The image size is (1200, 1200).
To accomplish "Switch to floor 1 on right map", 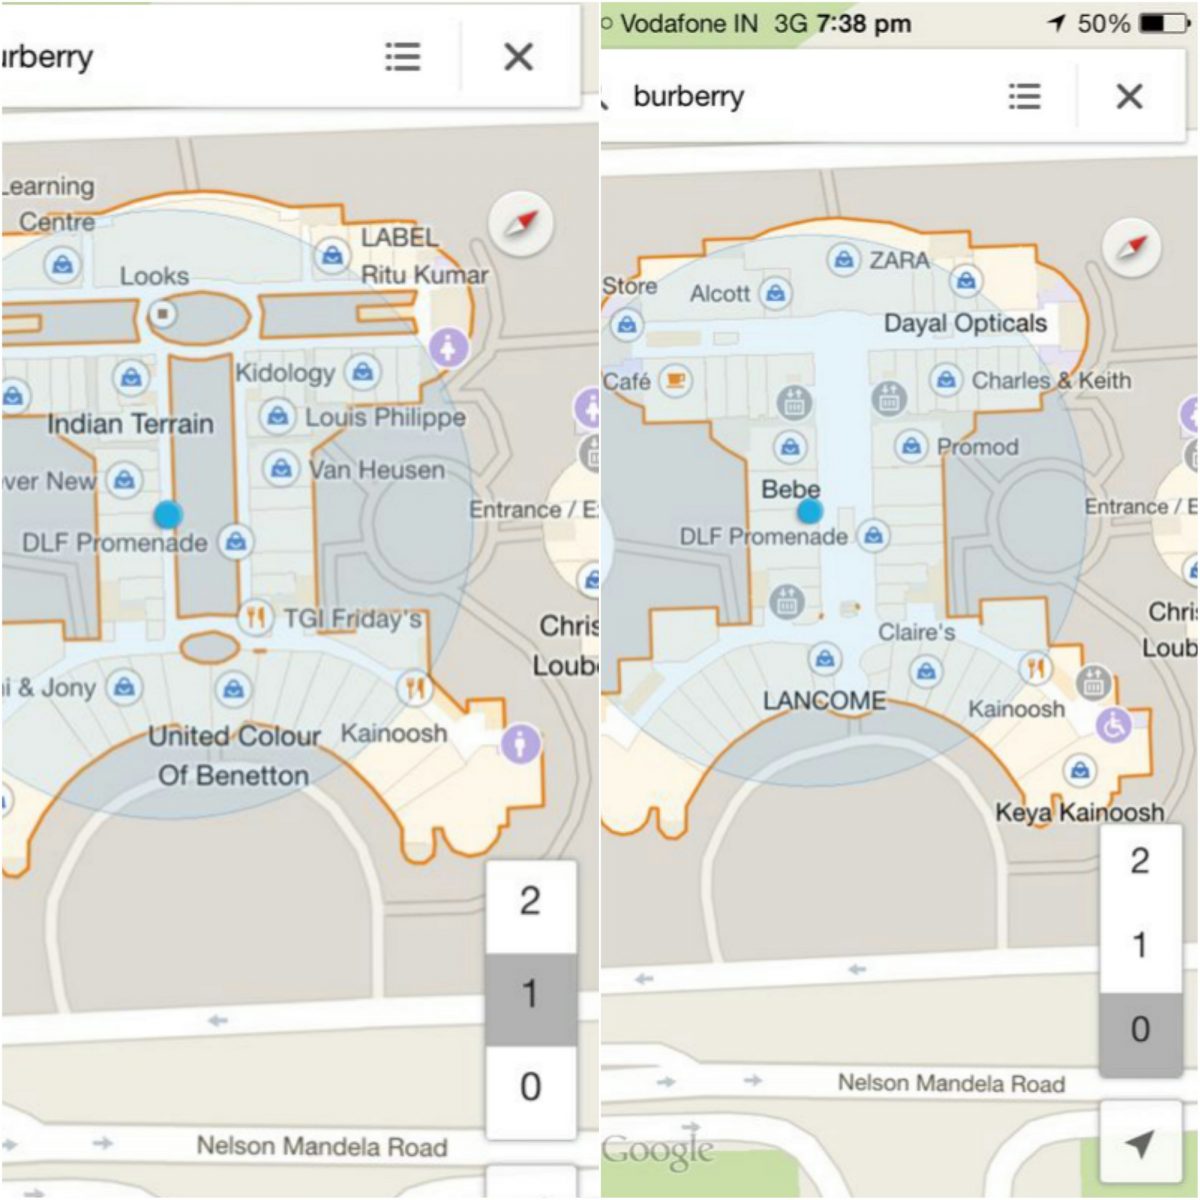I will (1139, 945).
